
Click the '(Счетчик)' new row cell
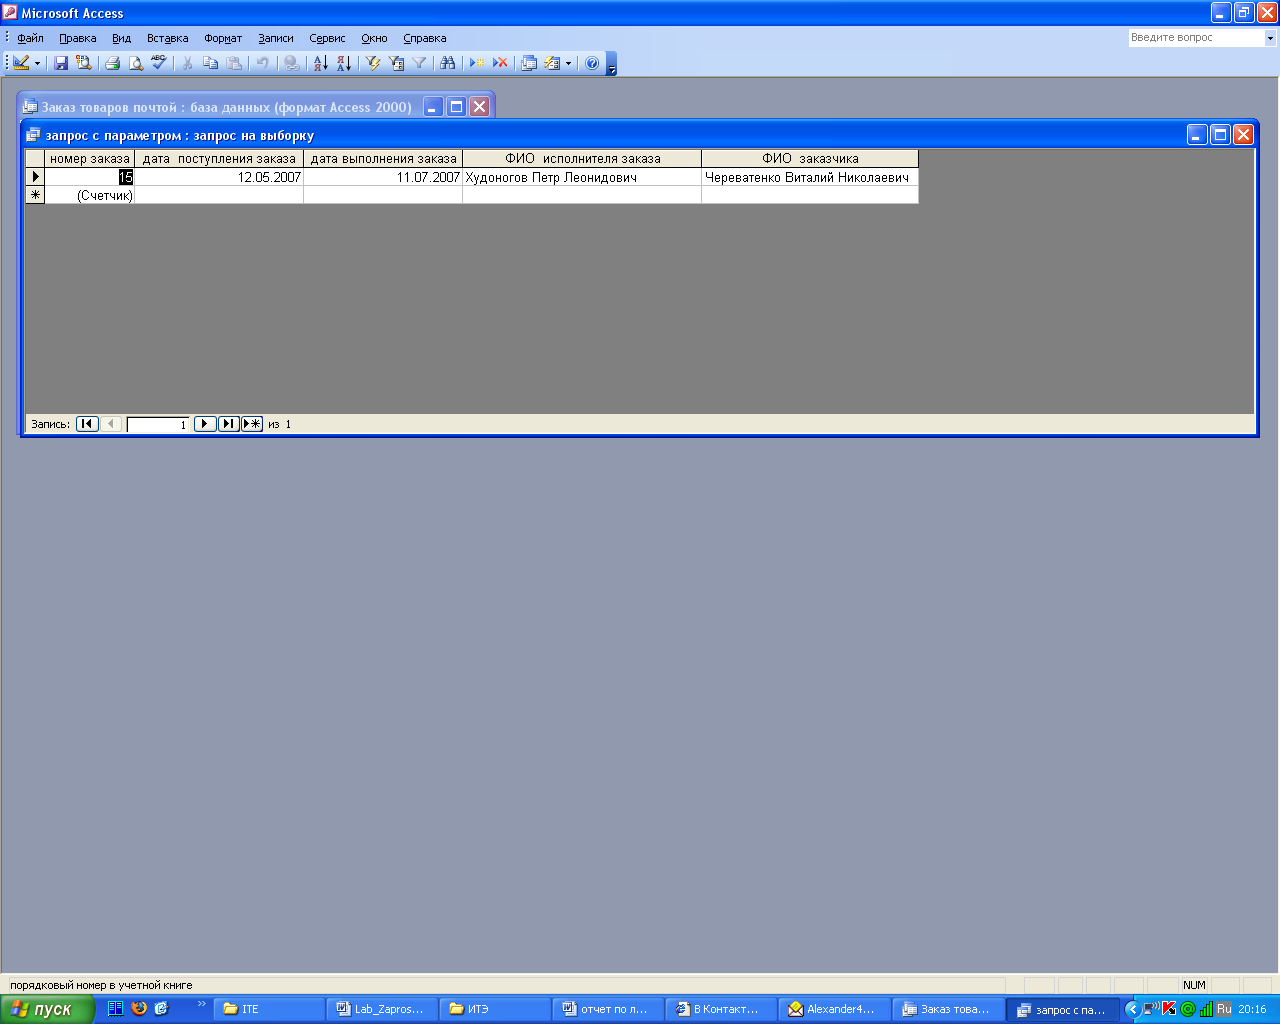tap(90, 195)
